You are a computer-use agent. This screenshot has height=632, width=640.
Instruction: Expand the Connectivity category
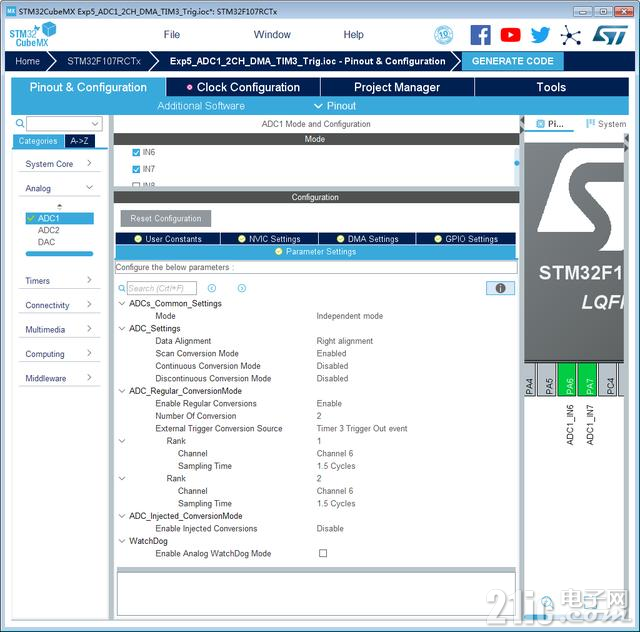click(x=59, y=305)
